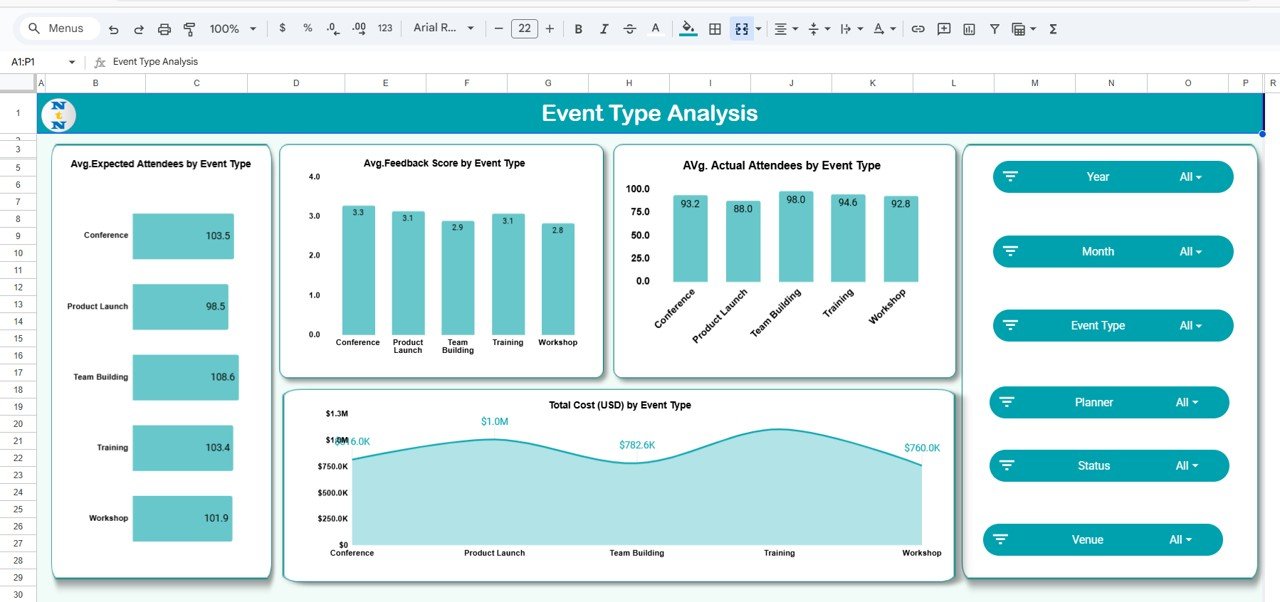
Task: Toggle strikethrough formatting
Action: 629,28
